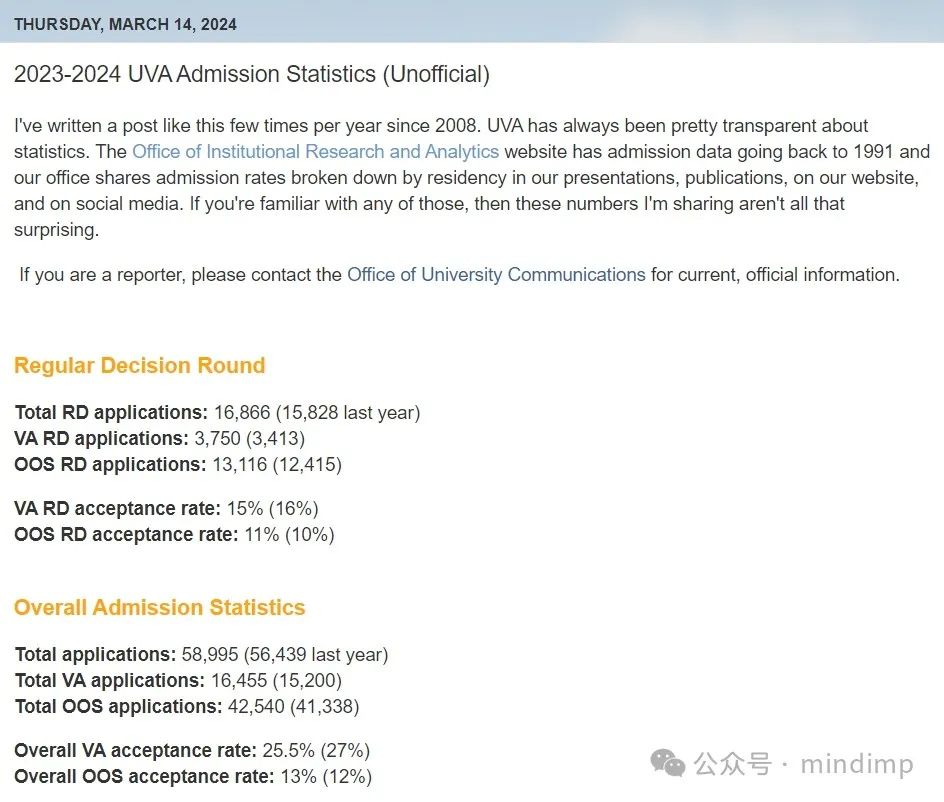Click the Overall Admission Statistics heading
Image resolution: width=944 pixels, height=802 pixels.
click(x=160, y=608)
